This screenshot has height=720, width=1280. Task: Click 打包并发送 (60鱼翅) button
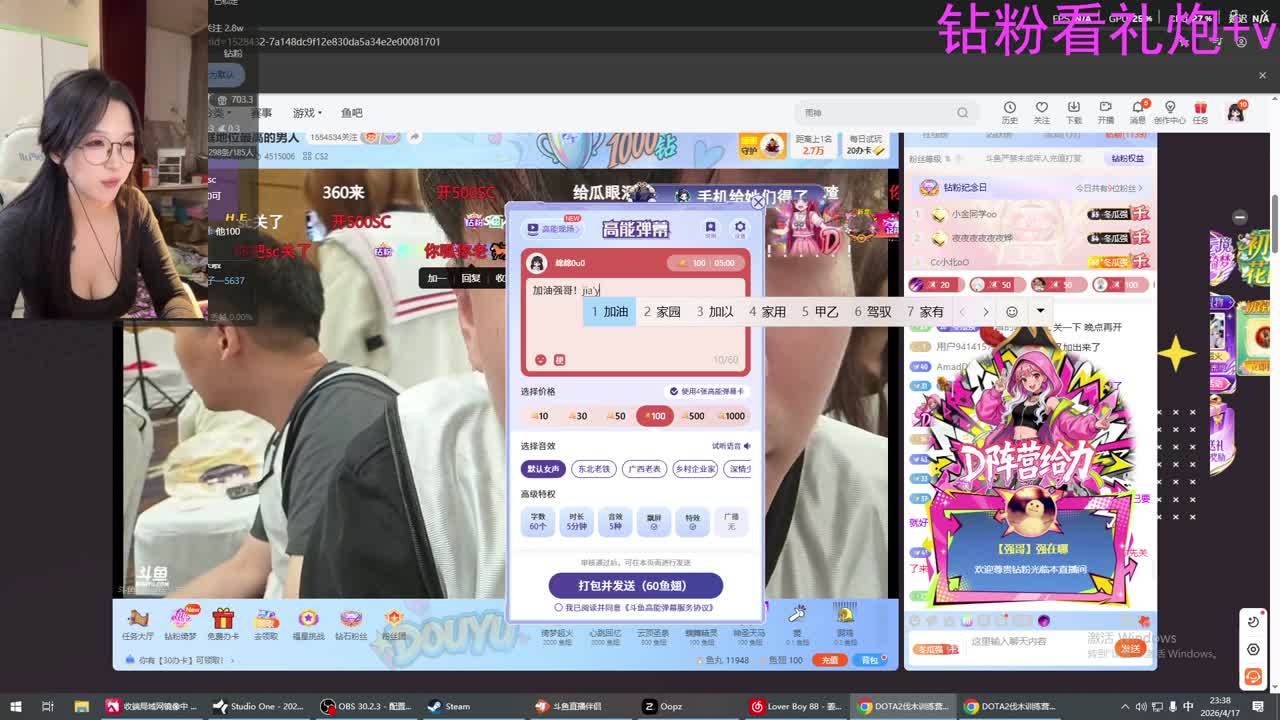click(x=635, y=585)
